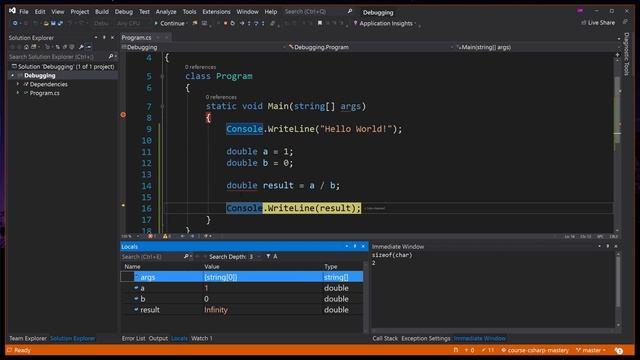Switch to the Exception Settings tab

click(426, 338)
